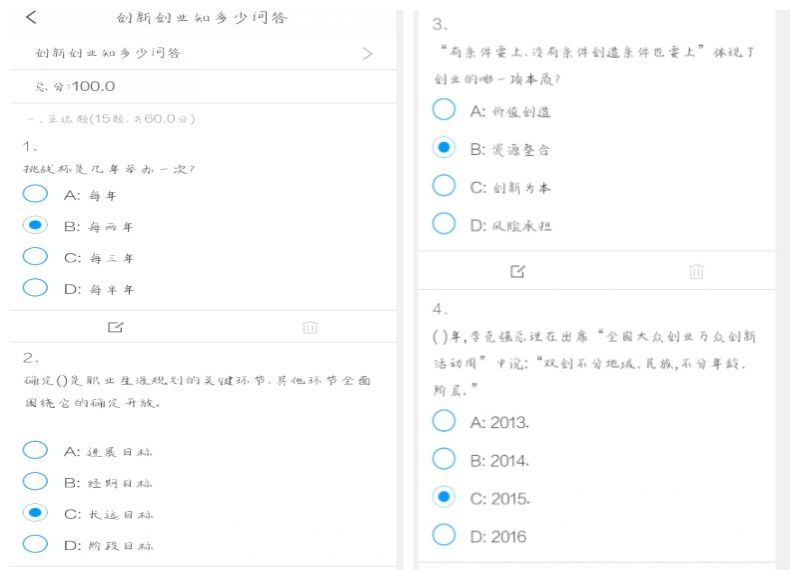The width and height of the screenshot is (800, 580).
Task: Open edit icon below question 1
Action: 115,326
